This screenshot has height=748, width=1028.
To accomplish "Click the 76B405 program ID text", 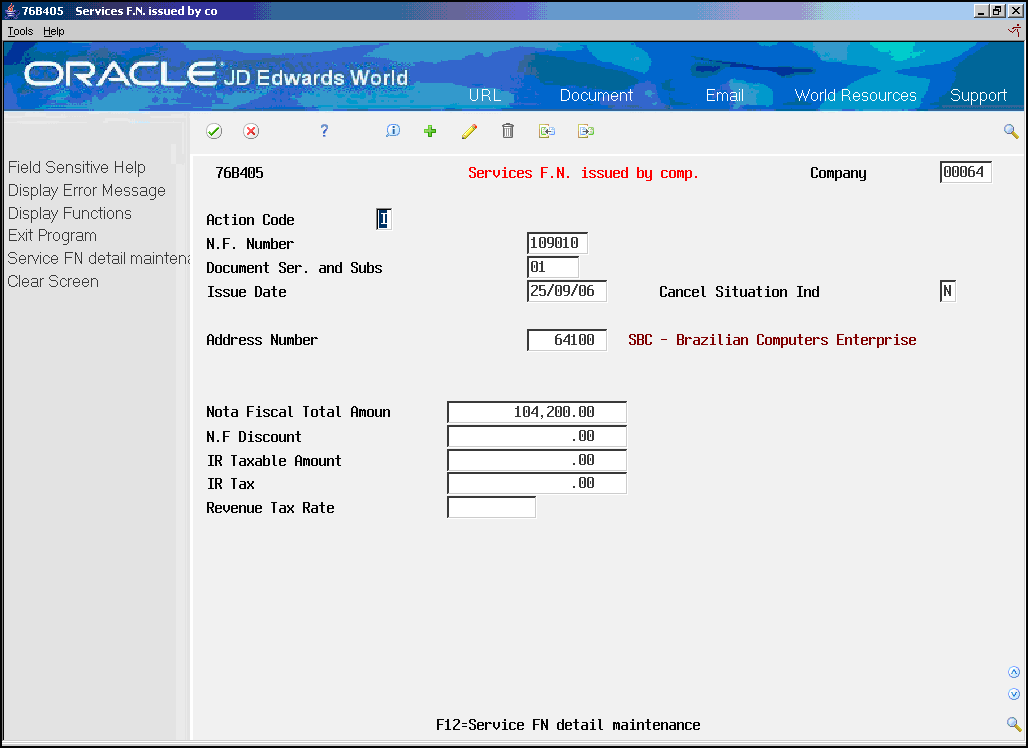I will [x=239, y=173].
